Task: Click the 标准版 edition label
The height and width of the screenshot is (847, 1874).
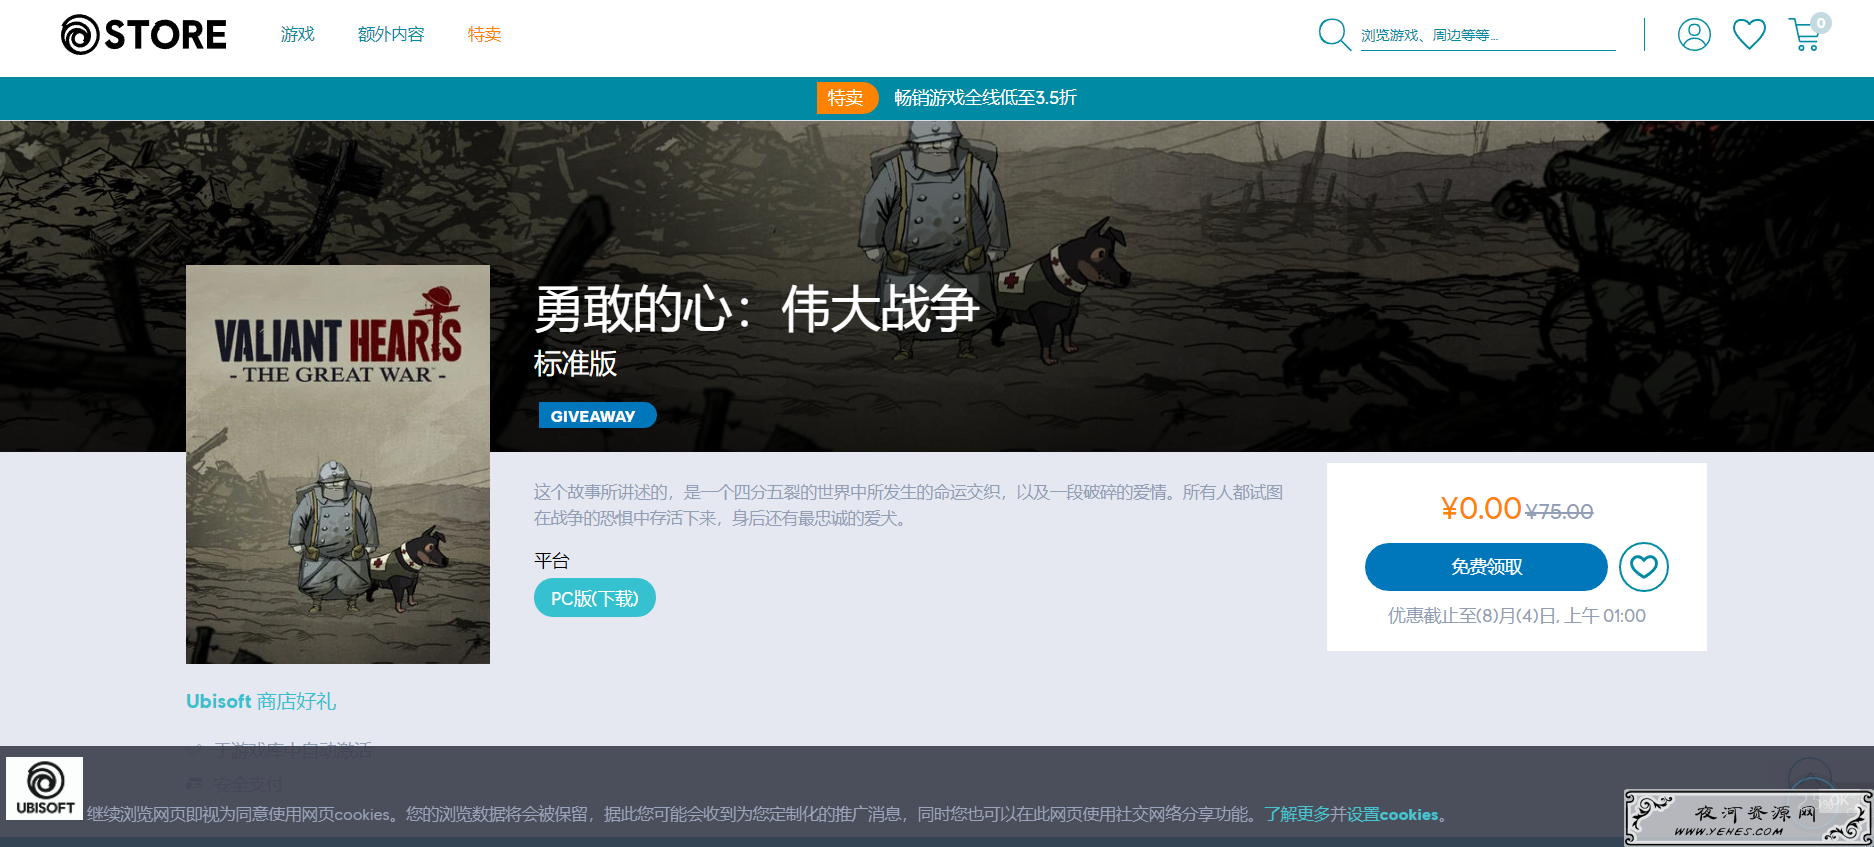Action: click(575, 363)
